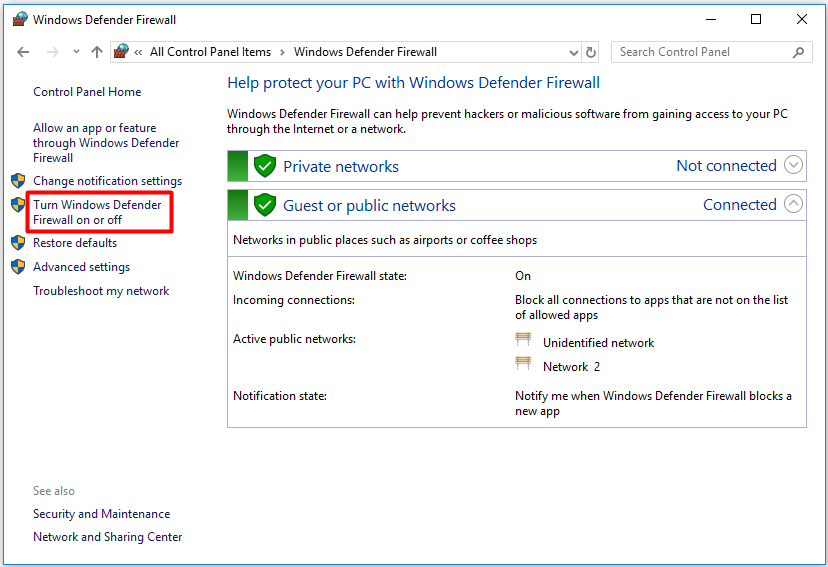Open the address bar history dropdown
The image size is (828, 567).
pos(573,52)
